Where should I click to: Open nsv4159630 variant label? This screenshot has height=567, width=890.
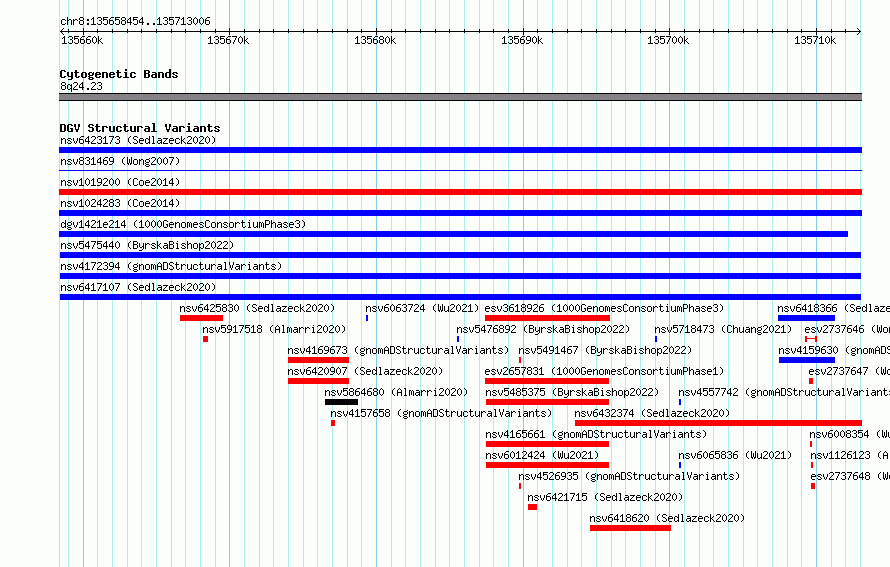(x=834, y=350)
